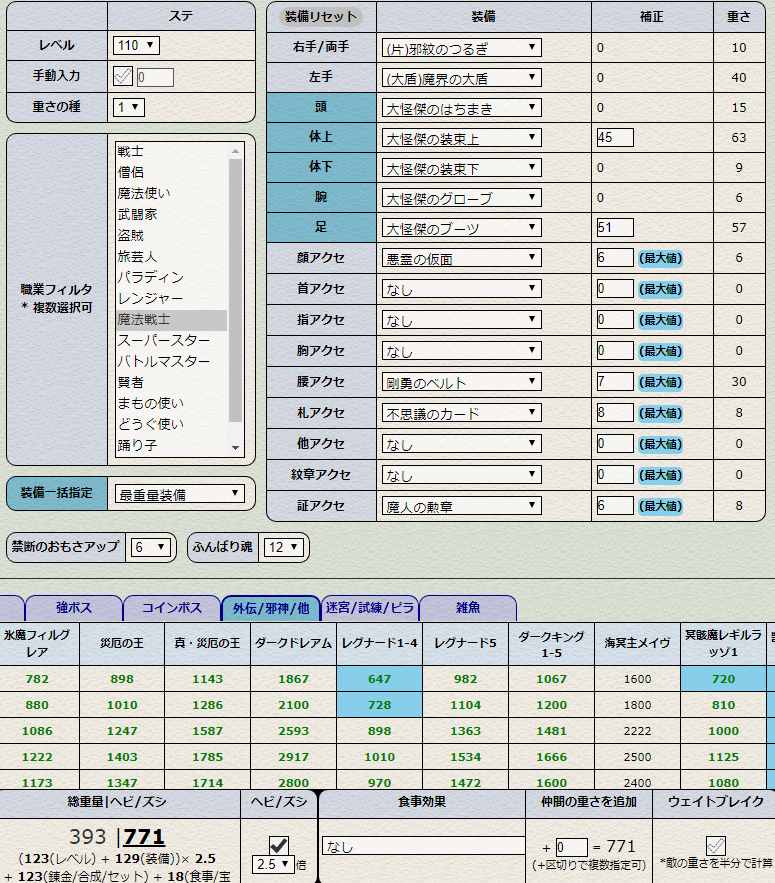Click the 装備リセット button
This screenshot has height=883, width=775.
[321, 17]
